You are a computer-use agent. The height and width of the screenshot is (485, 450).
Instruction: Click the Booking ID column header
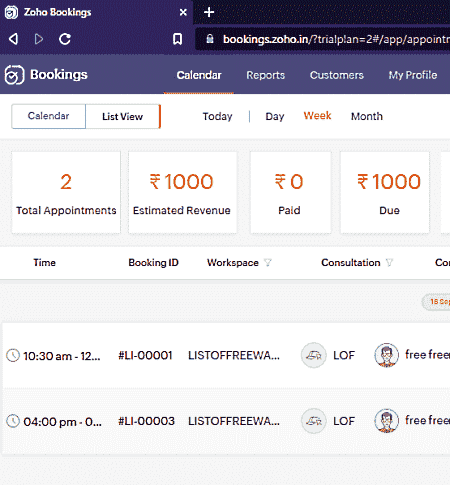[x=153, y=263]
